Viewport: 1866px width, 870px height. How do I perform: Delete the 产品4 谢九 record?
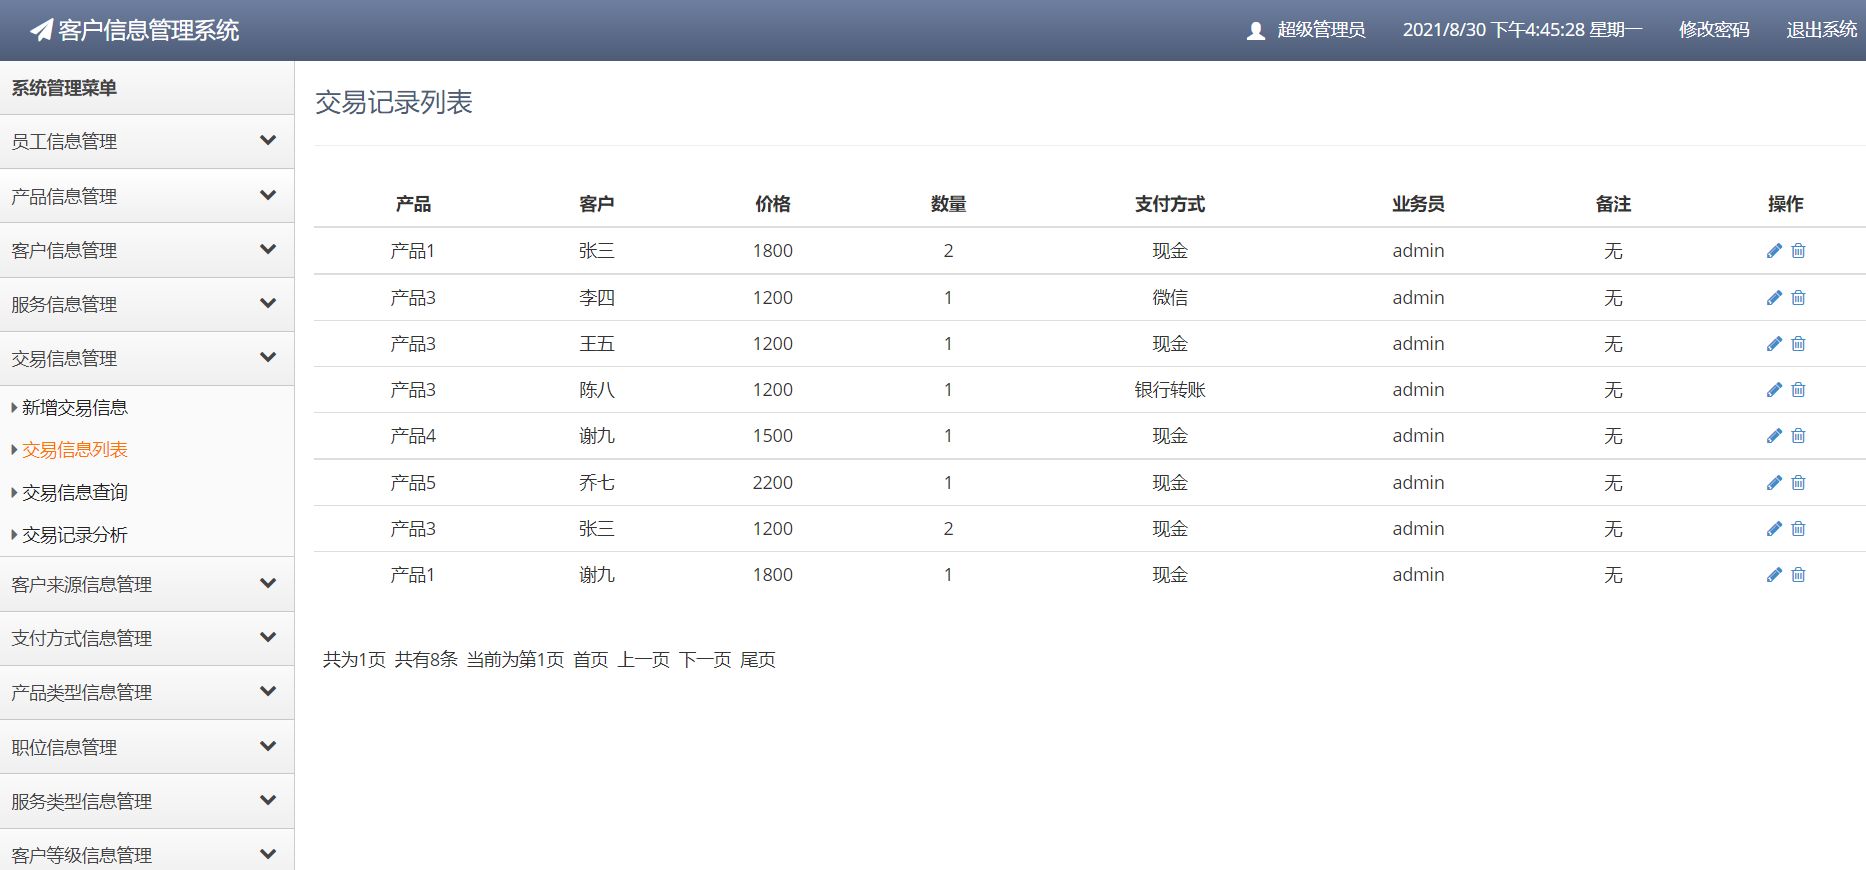1798,436
